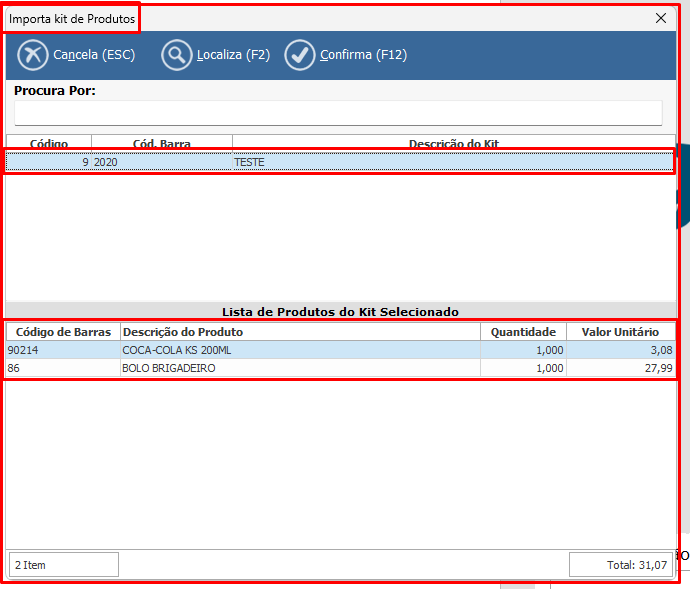Focus the Procura Por search field
Image resolution: width=690 pixels, height=589 pixels.
[x=338, y=112]
